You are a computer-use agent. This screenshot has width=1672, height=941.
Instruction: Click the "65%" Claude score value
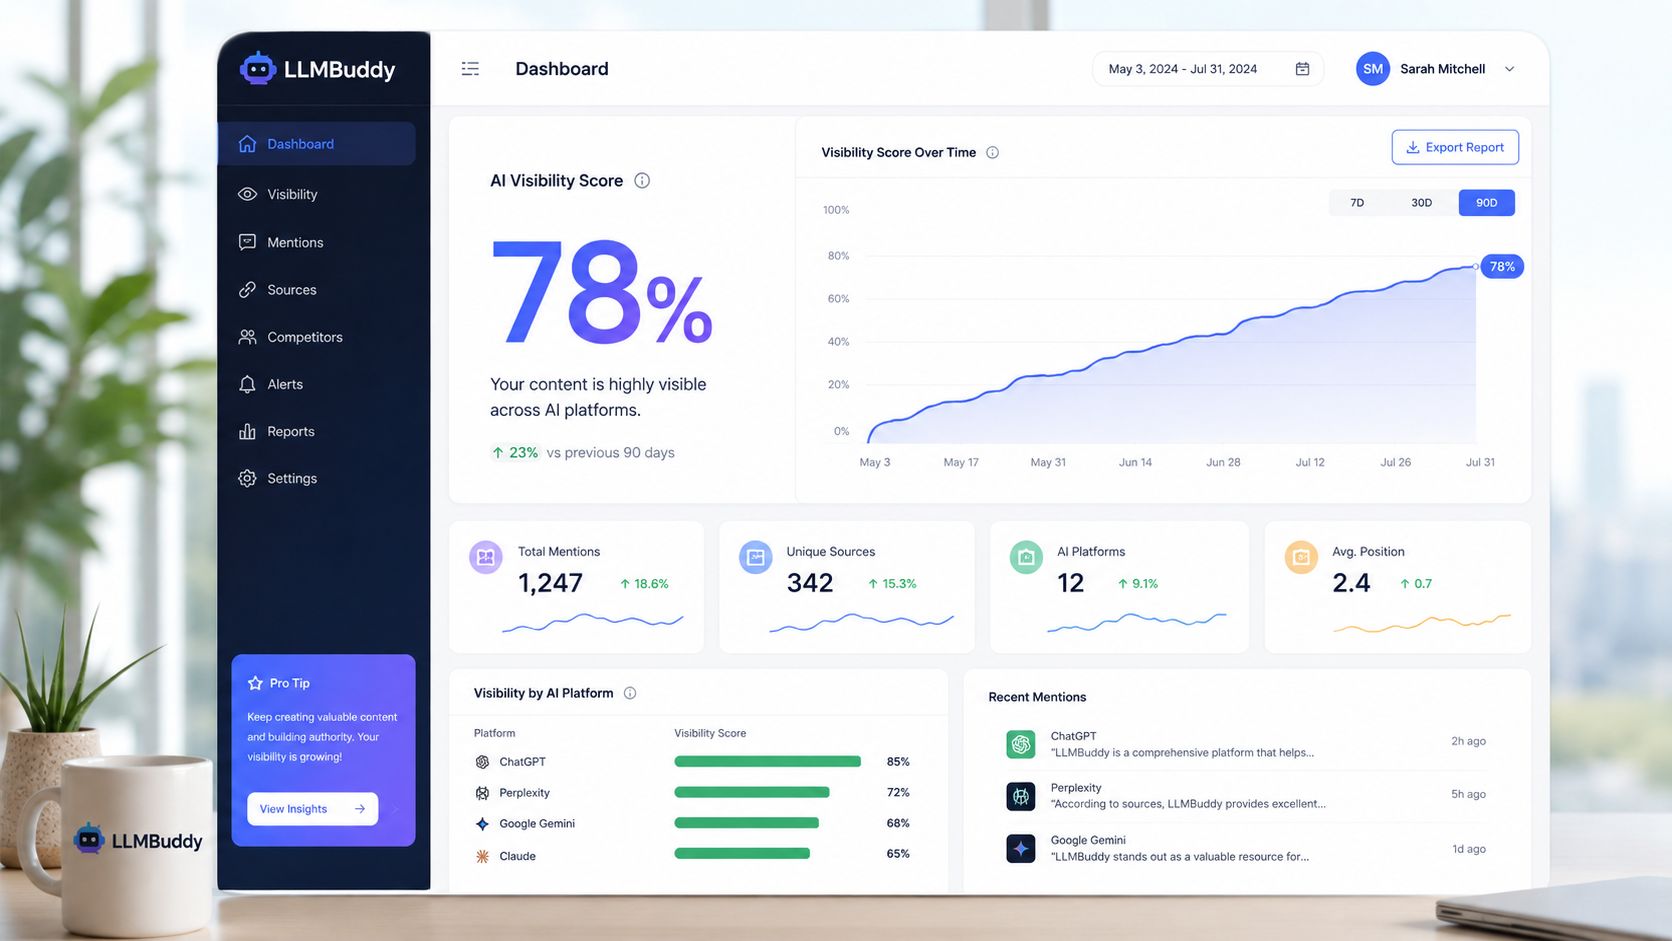[x=898, y=854]
